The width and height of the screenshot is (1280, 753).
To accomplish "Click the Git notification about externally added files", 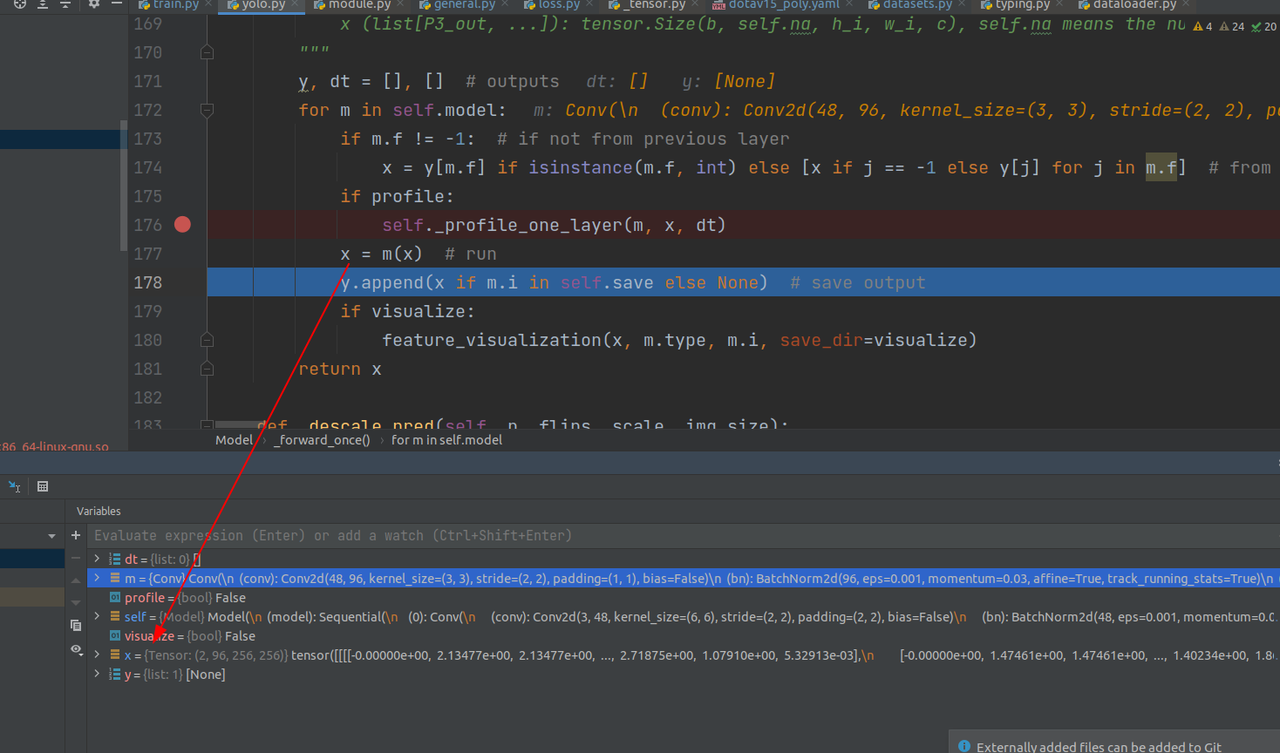I will coord(1099,746).
